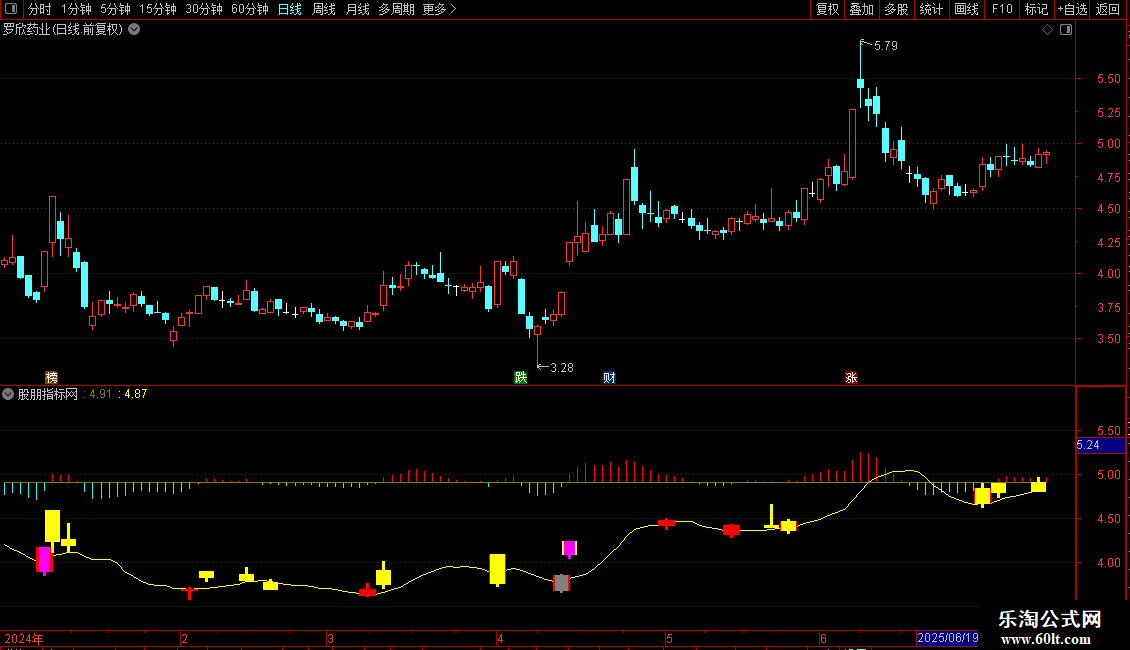Click the 5.24 price tag on the indicator axis
Image resolution: width=1130 pixels, height=650 pixels.
(1100, 445)
